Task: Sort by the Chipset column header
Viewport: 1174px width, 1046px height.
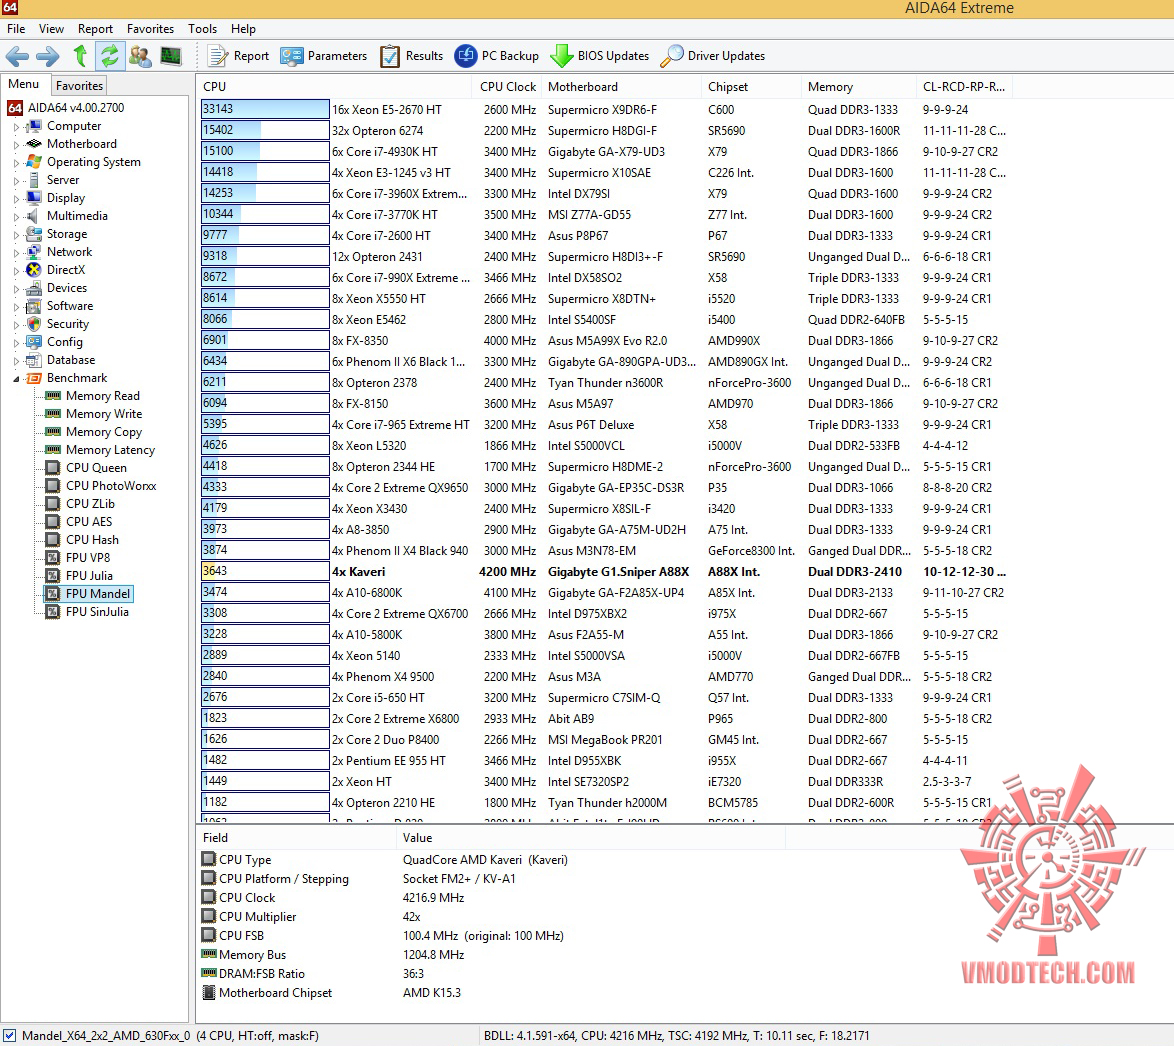Action: pos(751,87)
